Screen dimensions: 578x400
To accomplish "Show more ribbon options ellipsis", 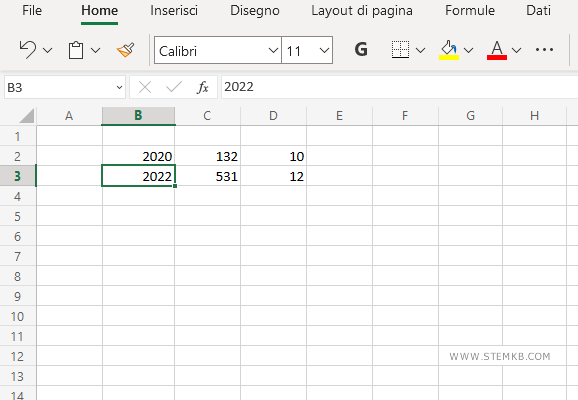I will pos(544,49).
